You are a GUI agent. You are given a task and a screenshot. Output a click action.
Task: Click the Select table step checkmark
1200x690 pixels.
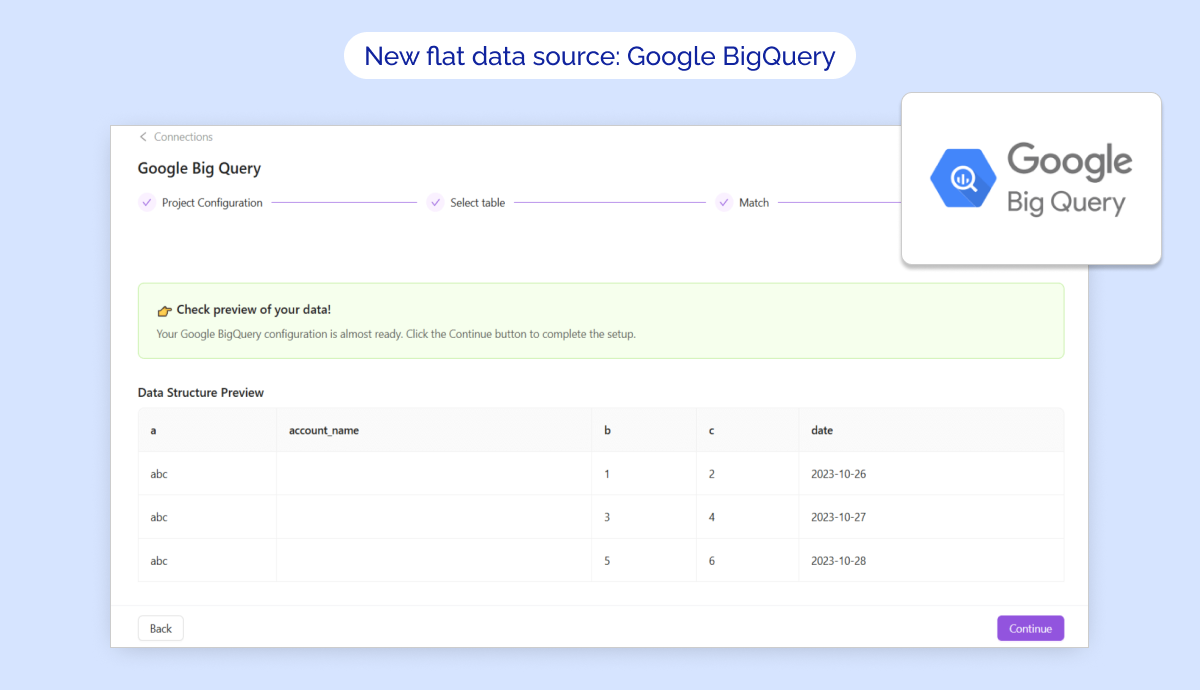(x=435, y=203)
